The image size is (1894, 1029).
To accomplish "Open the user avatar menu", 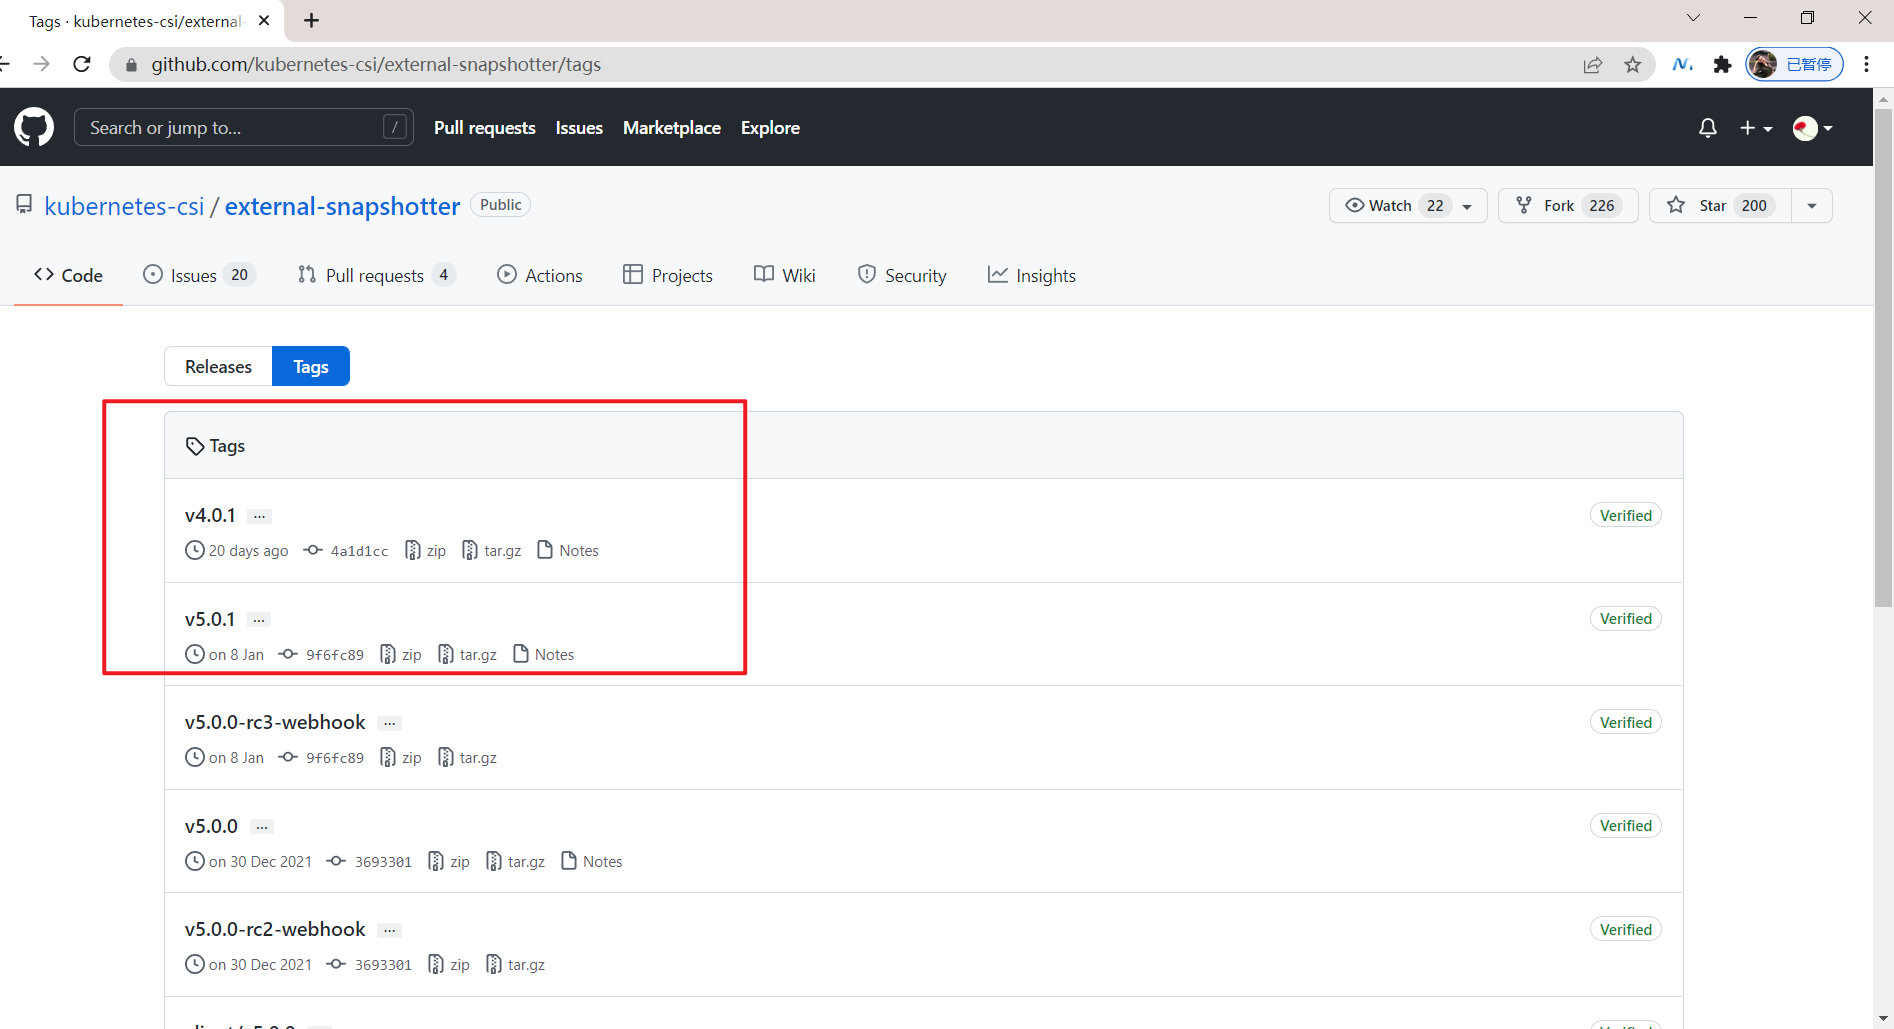I will click(1813, 128).
